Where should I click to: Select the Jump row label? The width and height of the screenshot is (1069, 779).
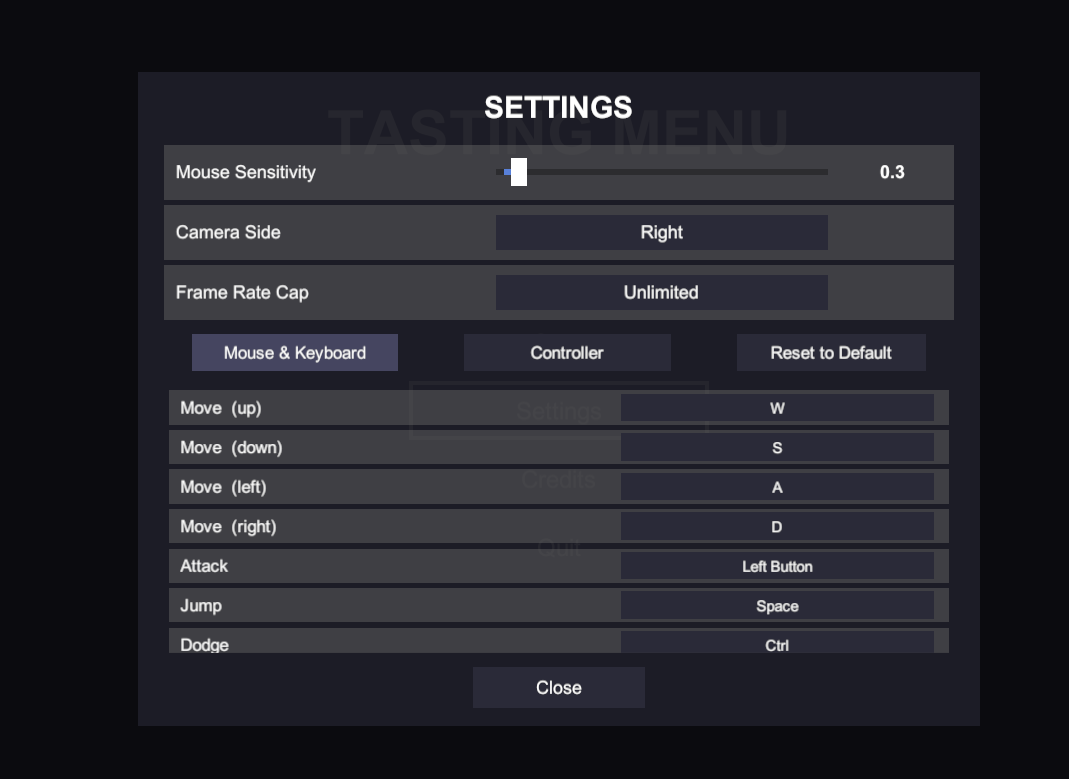pos(201,606)
